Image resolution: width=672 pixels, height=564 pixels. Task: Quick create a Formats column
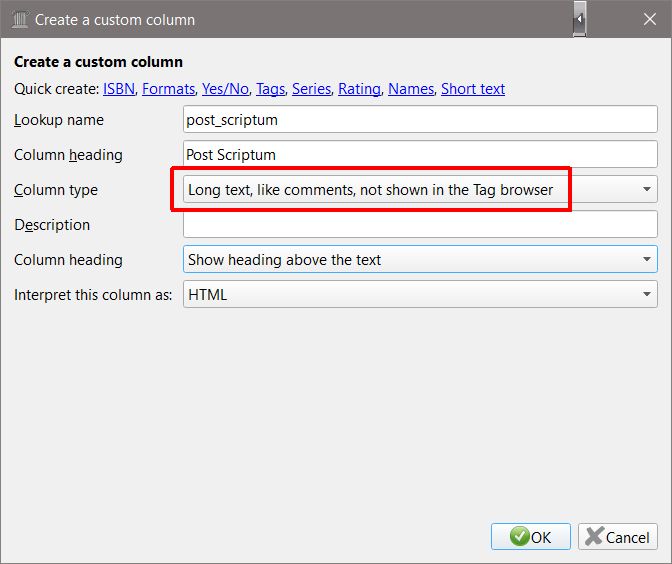168,89
